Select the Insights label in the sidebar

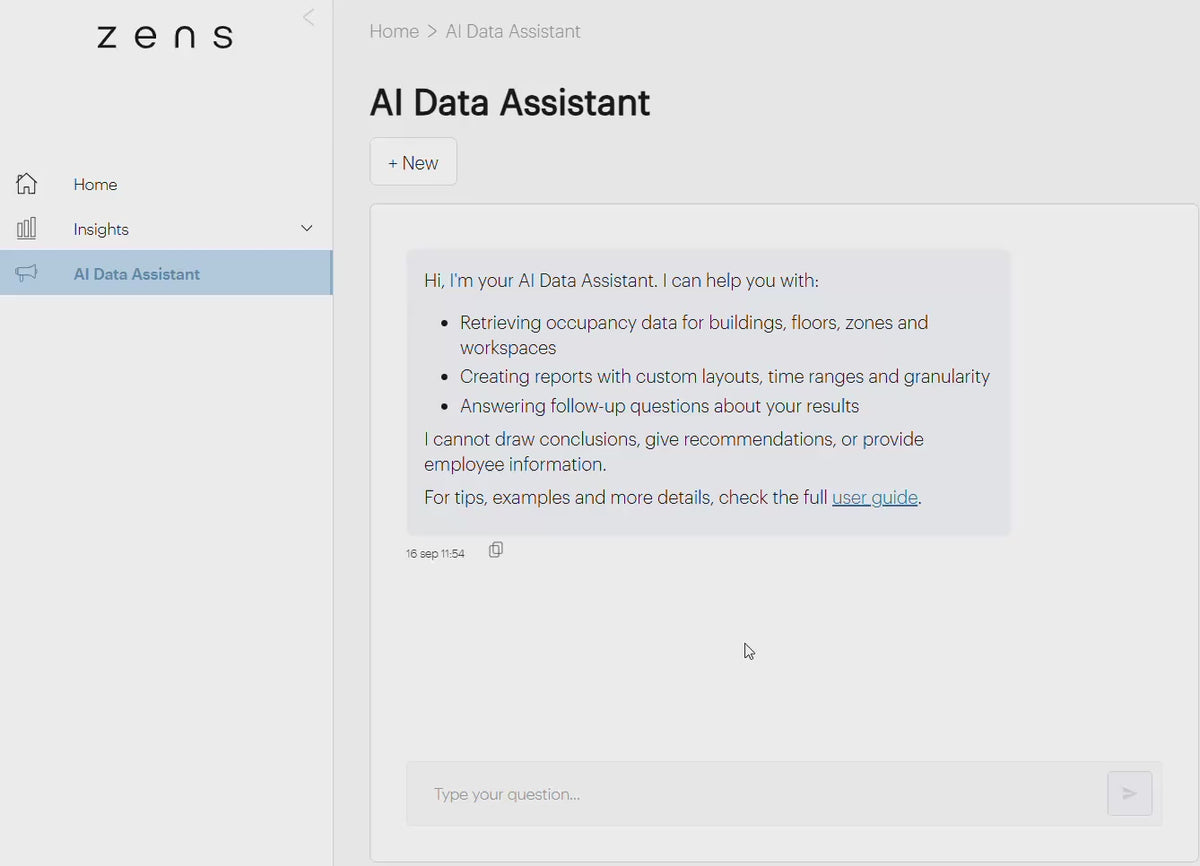(101, 230)
